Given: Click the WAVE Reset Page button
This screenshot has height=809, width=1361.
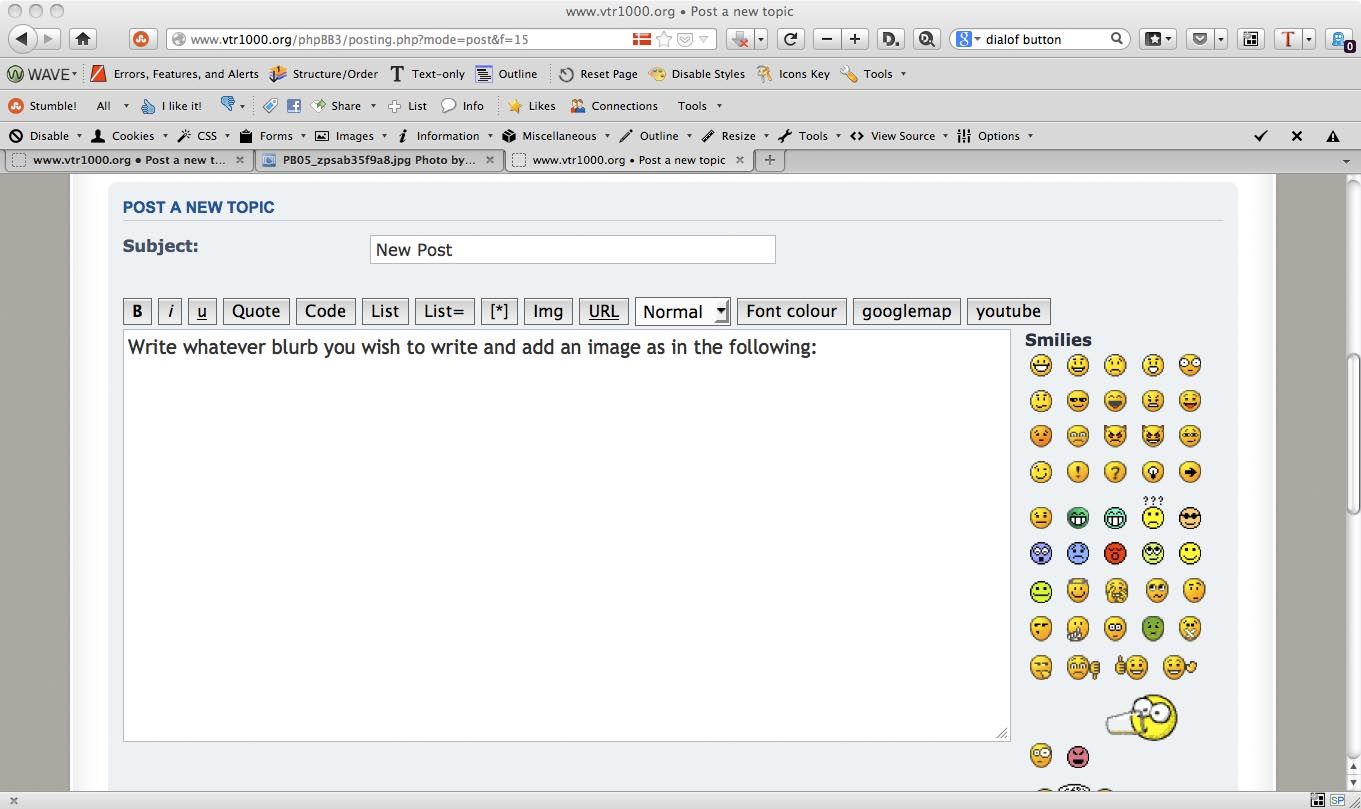Looking at the screenshot, I should 598,74.
